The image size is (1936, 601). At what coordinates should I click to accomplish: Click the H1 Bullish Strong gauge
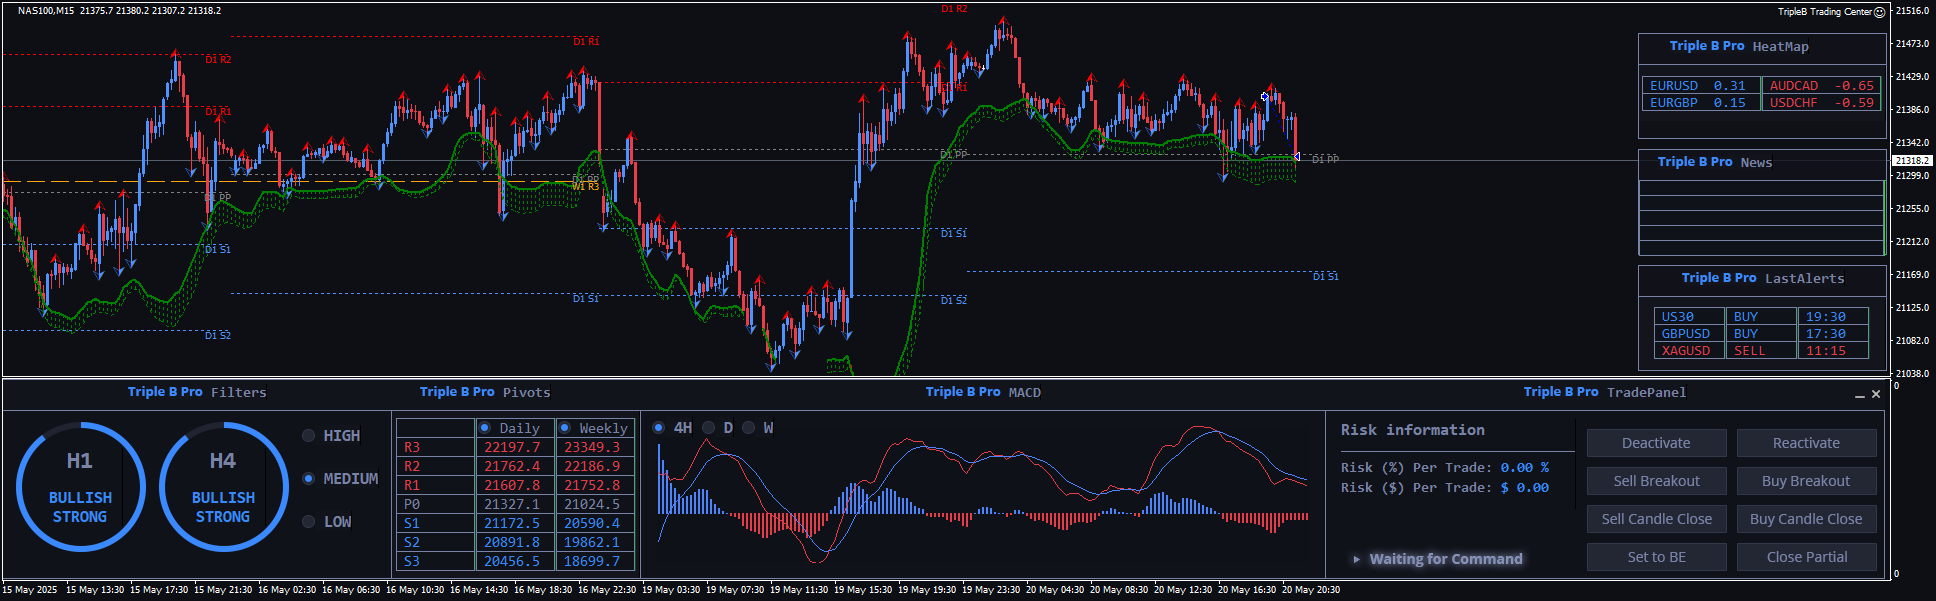click(80, 487)
